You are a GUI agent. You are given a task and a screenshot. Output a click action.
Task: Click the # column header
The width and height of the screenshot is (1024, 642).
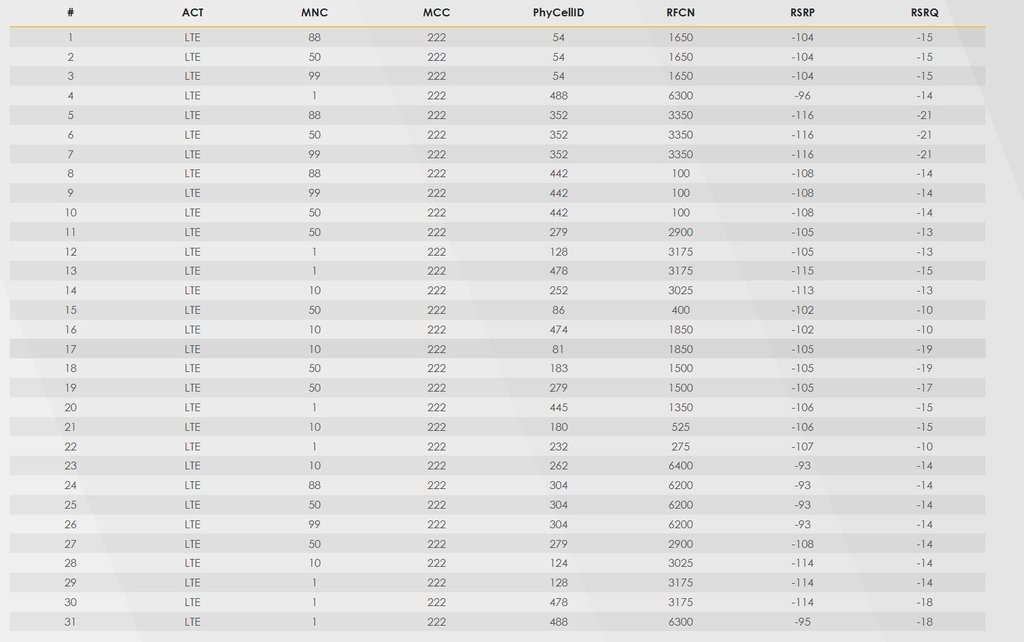click(x=70, y=13)
